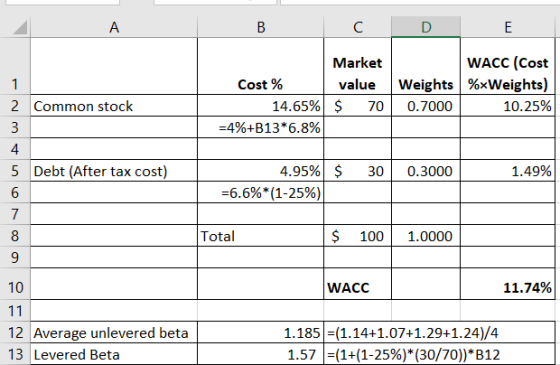Select row 9 header

pos(15,257)
